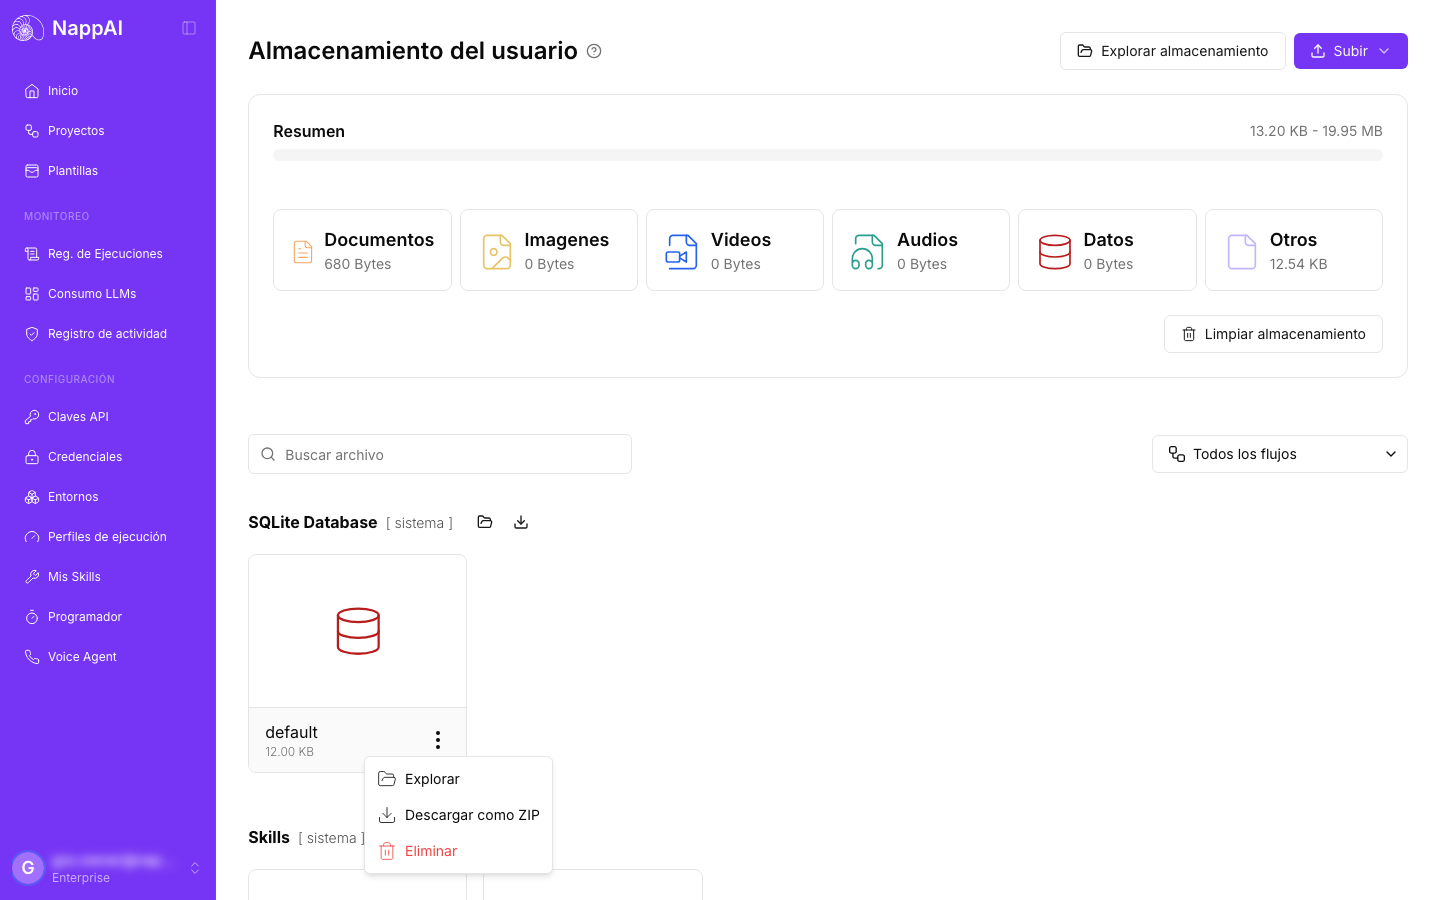Click Explorar almacenamiento button

click(1172, 51)
